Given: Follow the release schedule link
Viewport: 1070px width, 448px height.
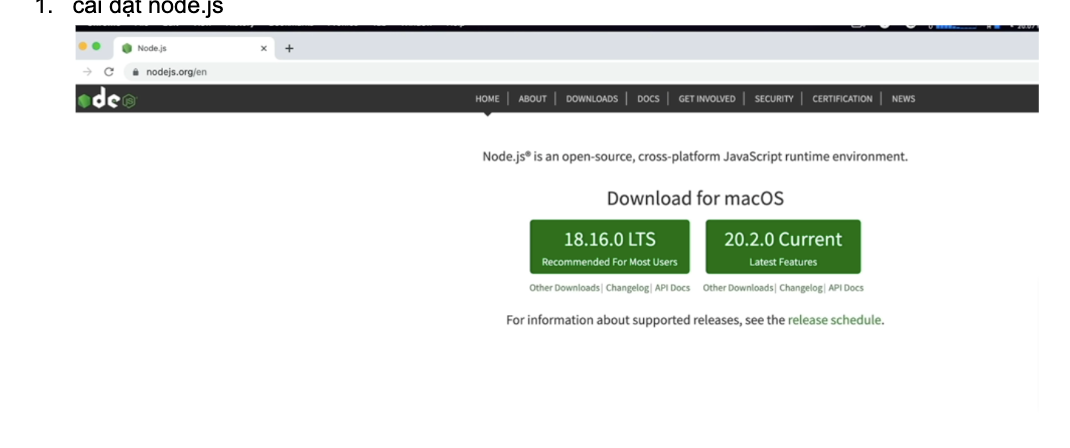Looking at the screenshot, I should 835,320.
